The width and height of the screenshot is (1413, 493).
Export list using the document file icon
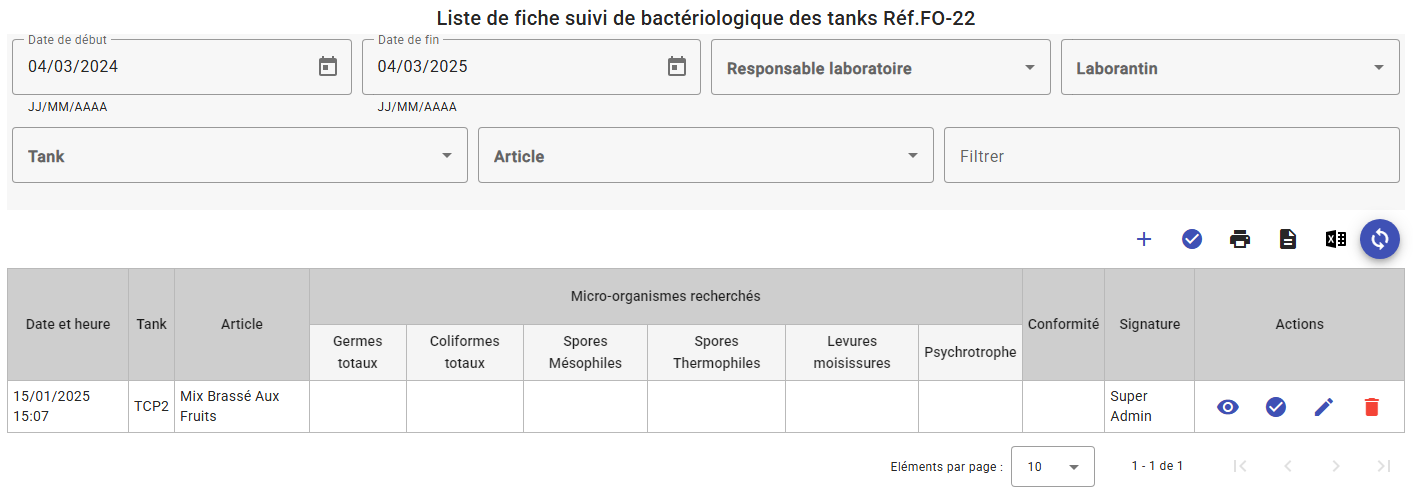point(1288,239)
